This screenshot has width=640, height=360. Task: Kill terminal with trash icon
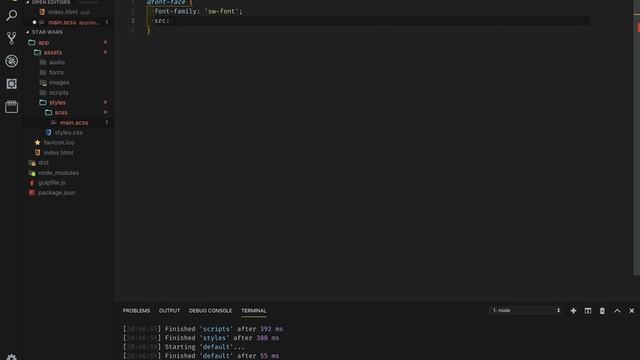click(602, 311)
